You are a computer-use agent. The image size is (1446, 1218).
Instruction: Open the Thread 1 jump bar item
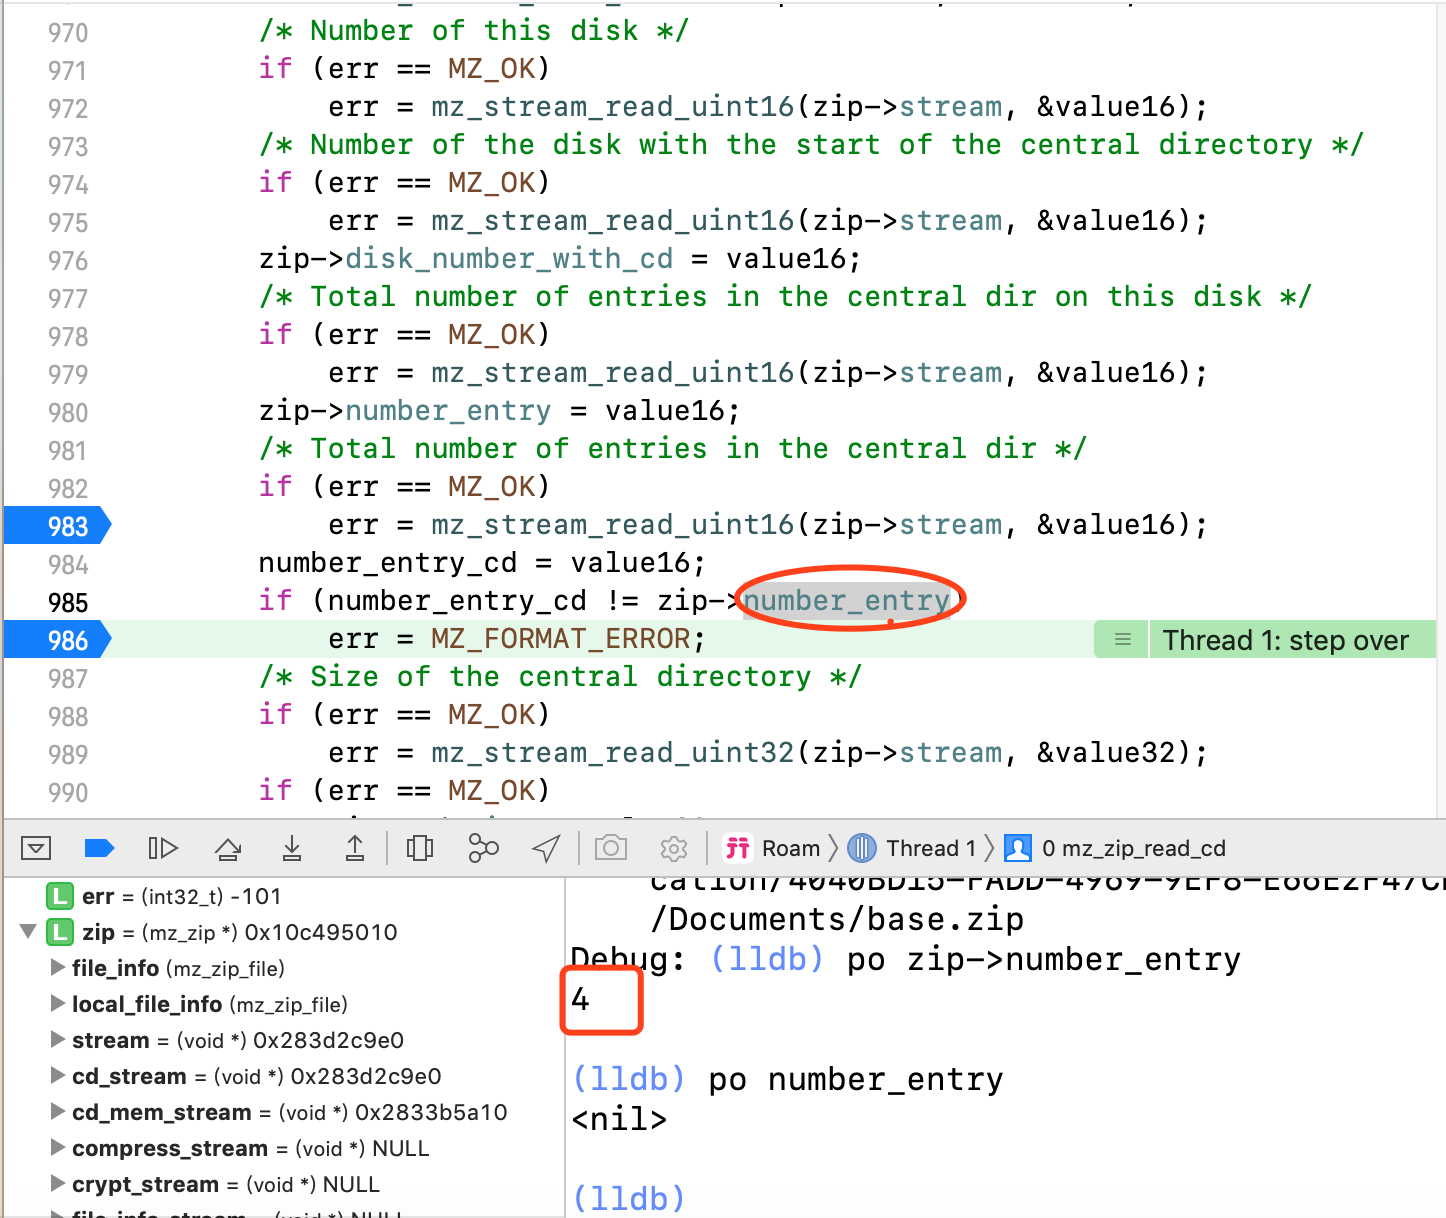point(920,847)
